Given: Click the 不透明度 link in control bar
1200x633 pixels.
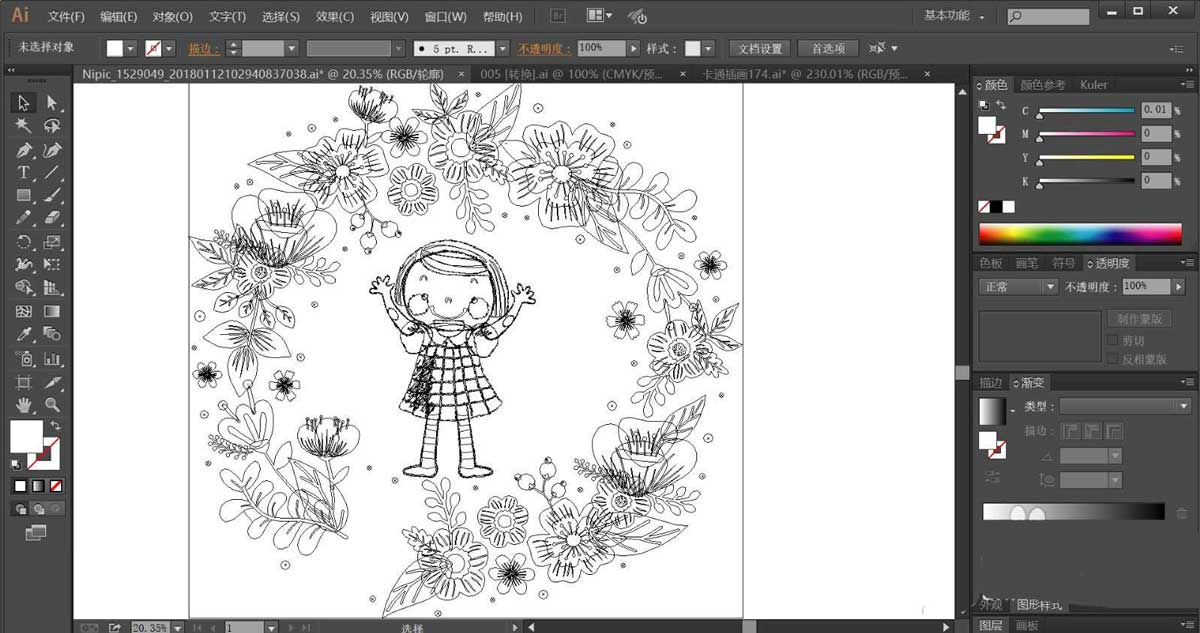Looking at the screenshot, I should (544, 48).
